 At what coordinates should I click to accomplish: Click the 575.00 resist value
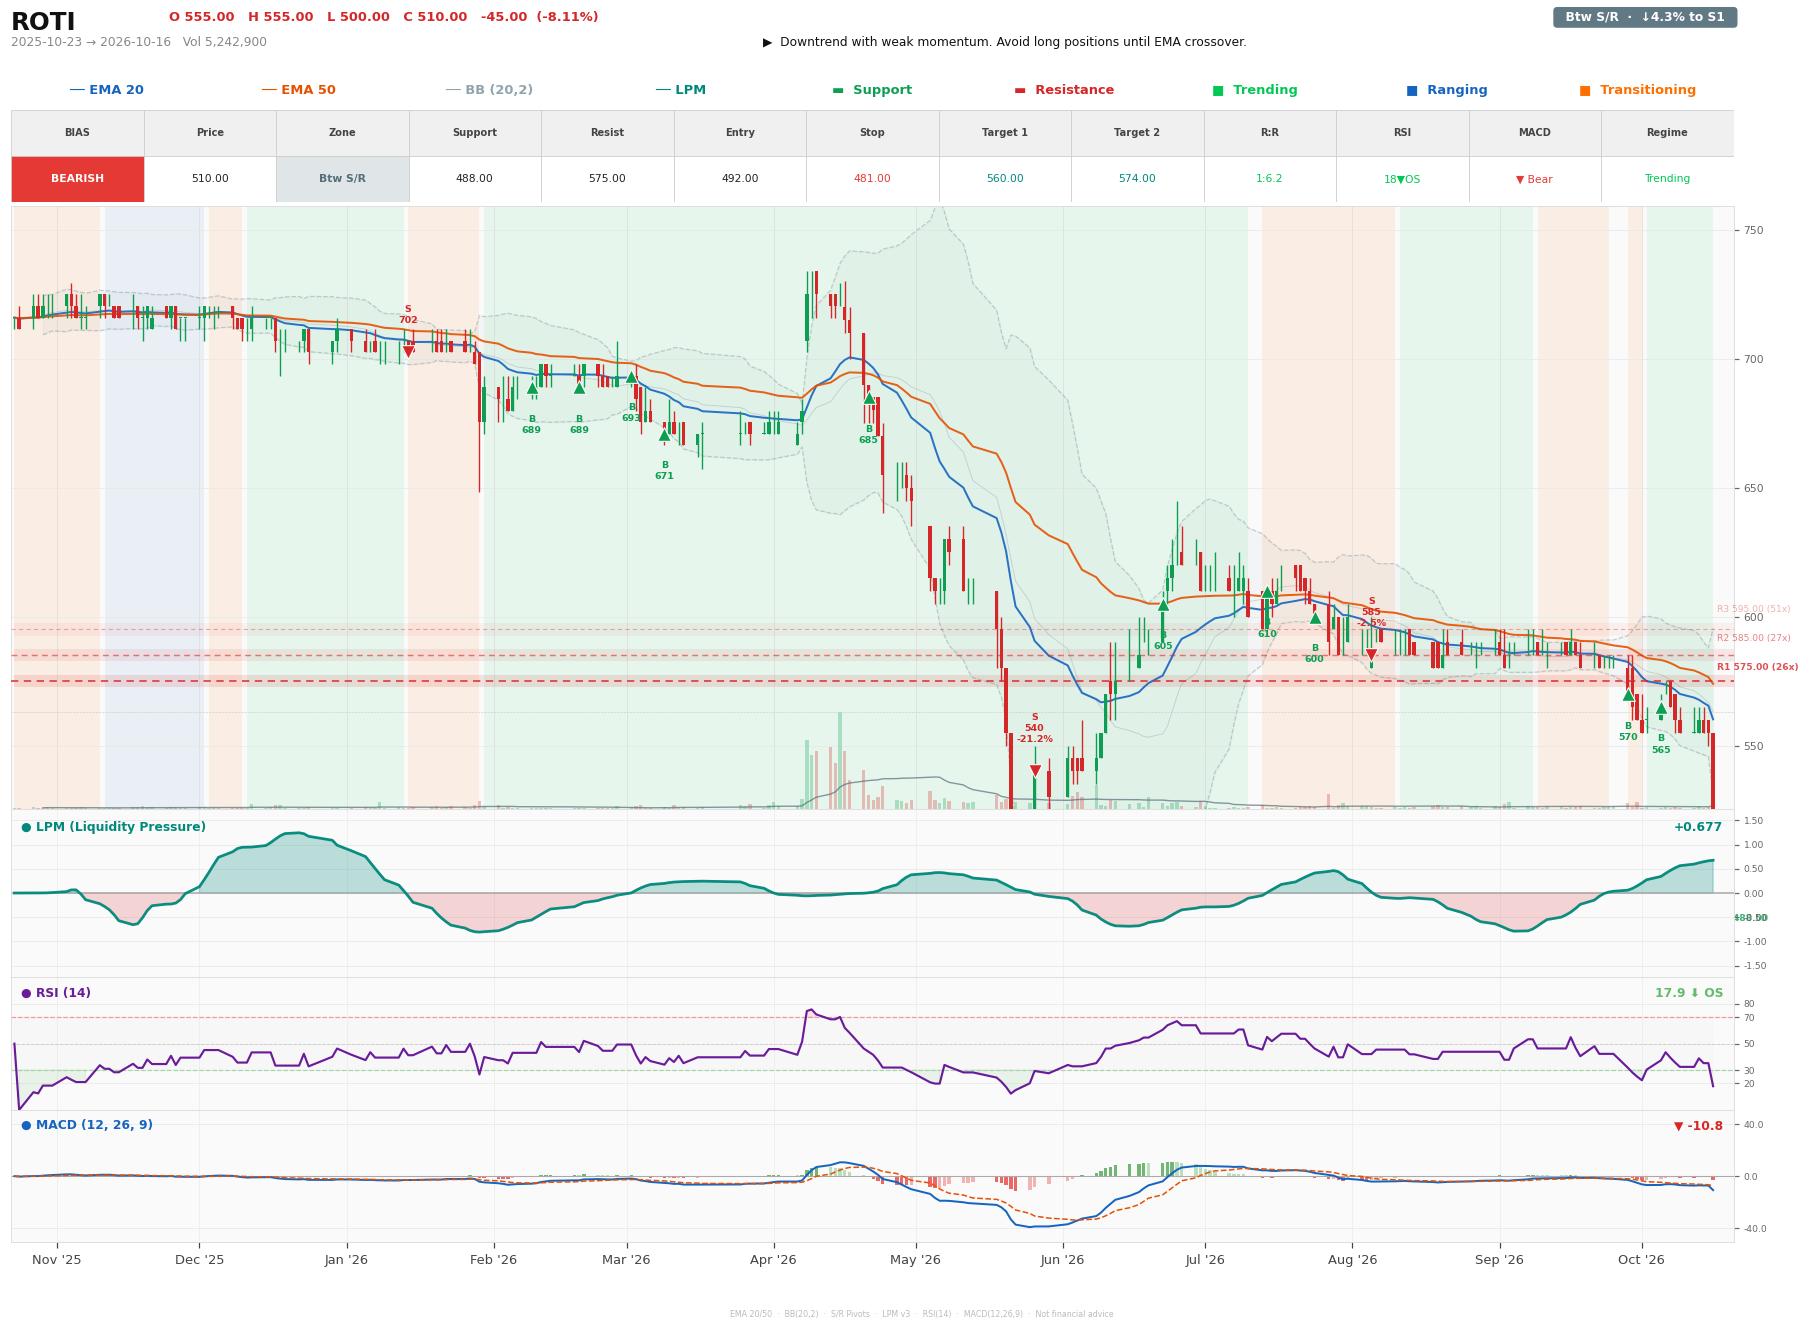[x=607, y=179]
